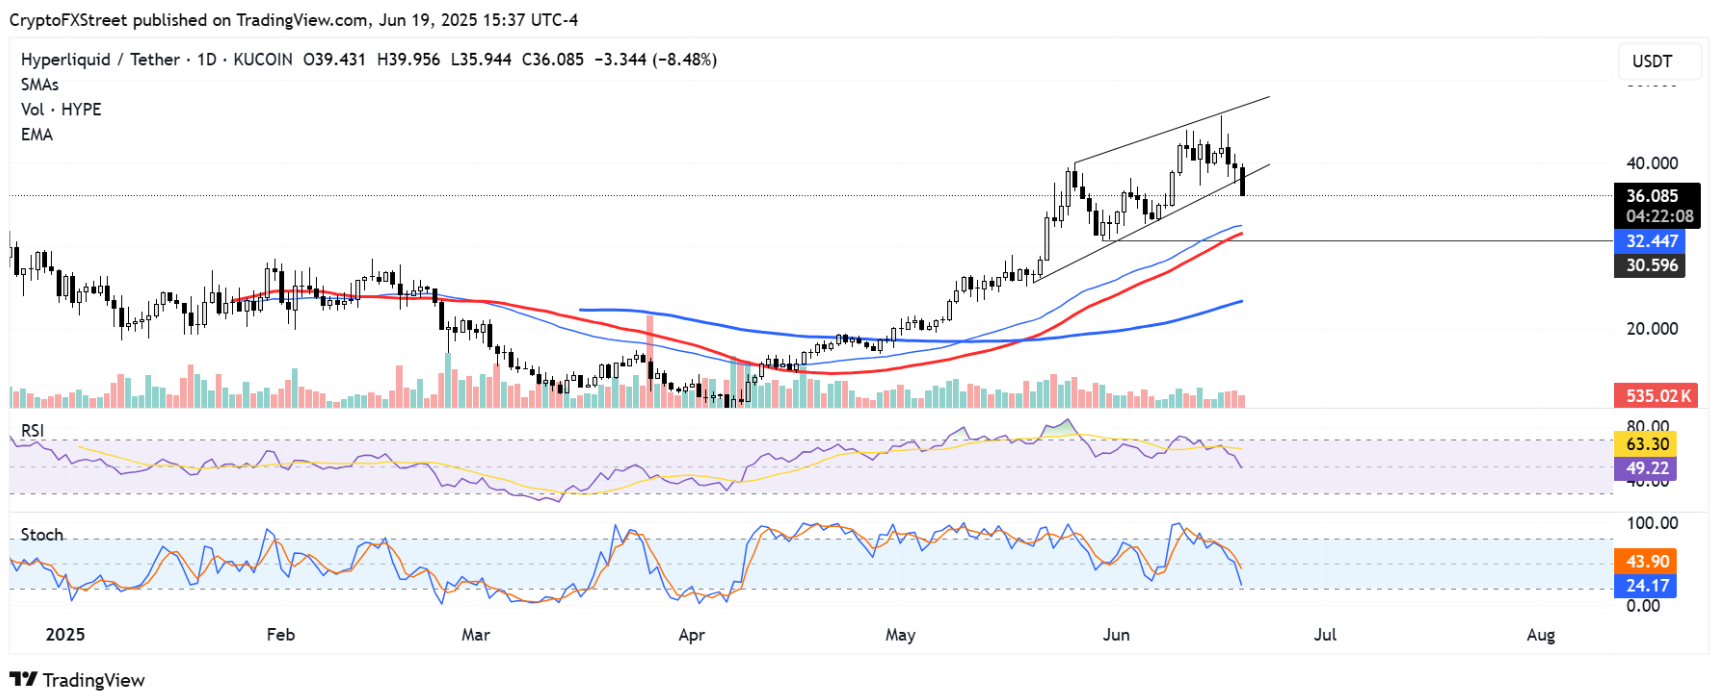The width and height of the screenshot is (1718, 700).
Task: Select the SMAs indicator legend
Action: click(40, 85)
